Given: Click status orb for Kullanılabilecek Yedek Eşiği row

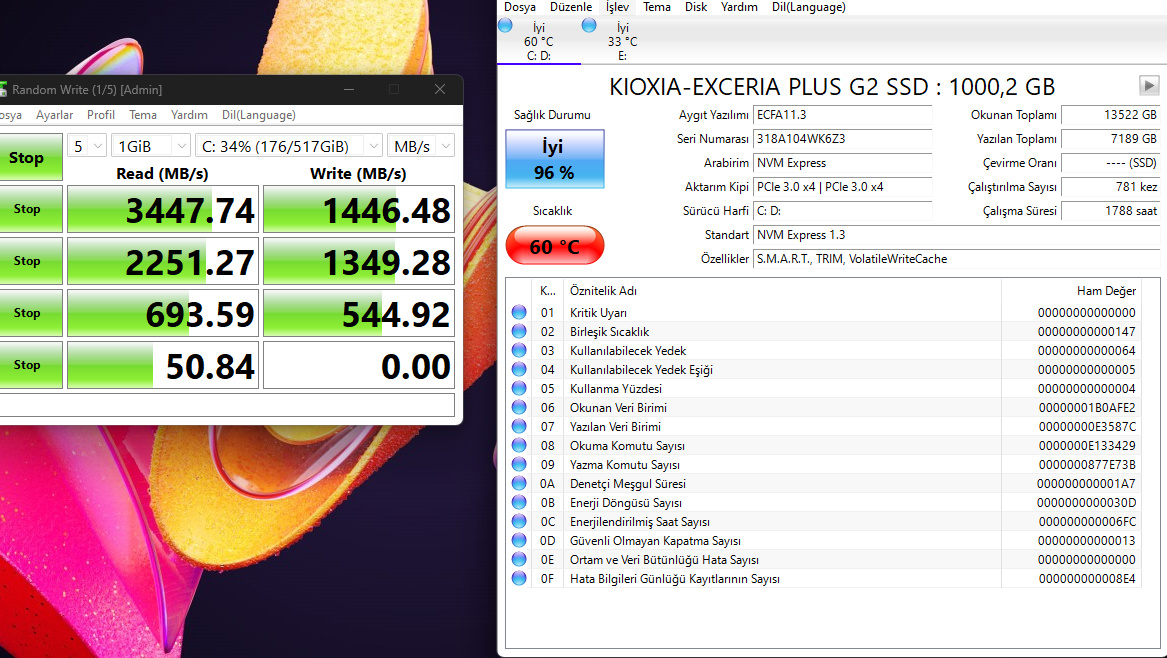Looking at the screenshot, I should 519,369.
